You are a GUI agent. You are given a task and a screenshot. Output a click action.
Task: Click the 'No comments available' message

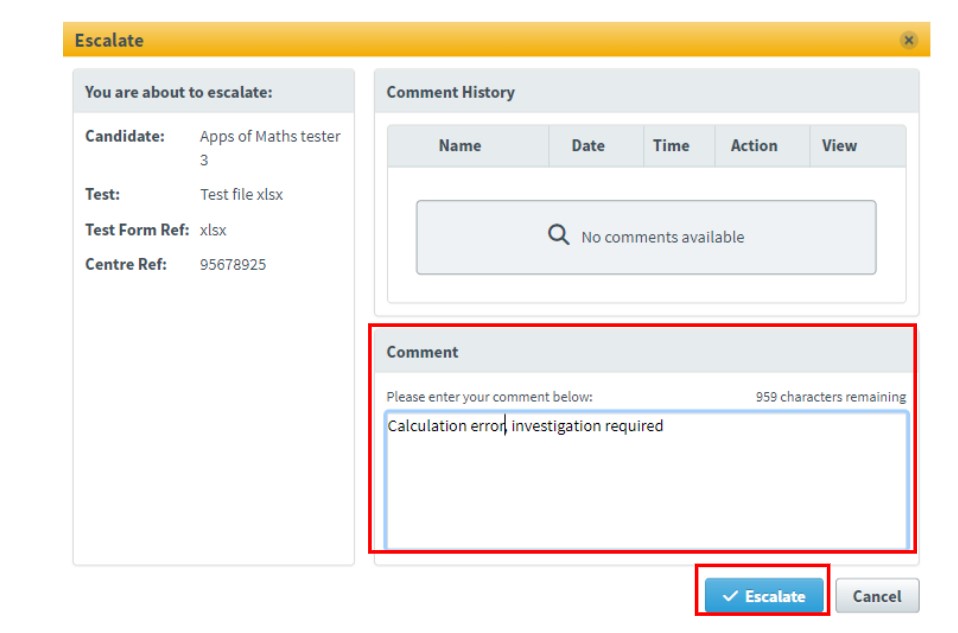[x=662, y=238]
